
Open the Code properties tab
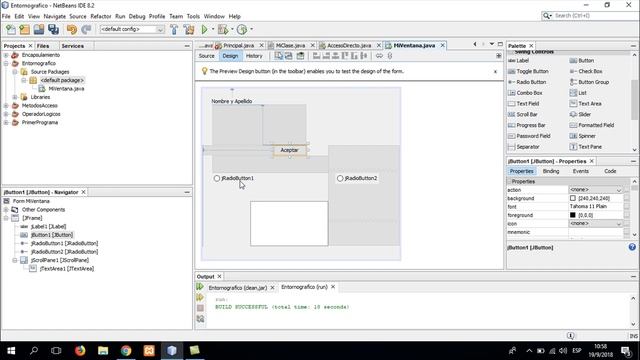610,171
